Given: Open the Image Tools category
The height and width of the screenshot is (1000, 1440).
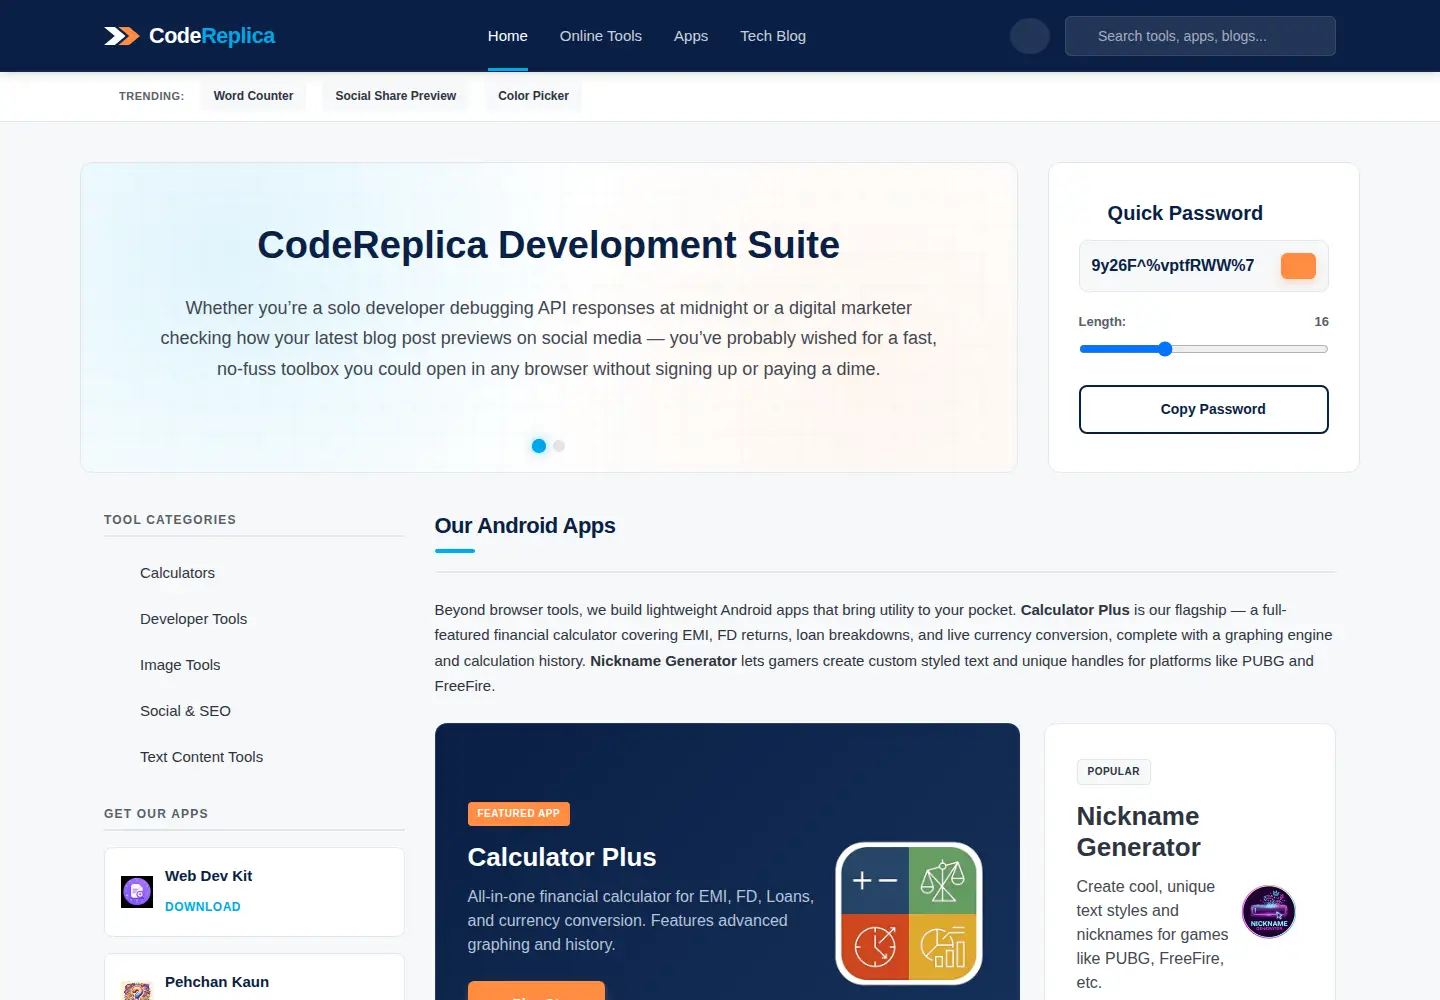Looking at the screenshot, I should tap(180, 665).
